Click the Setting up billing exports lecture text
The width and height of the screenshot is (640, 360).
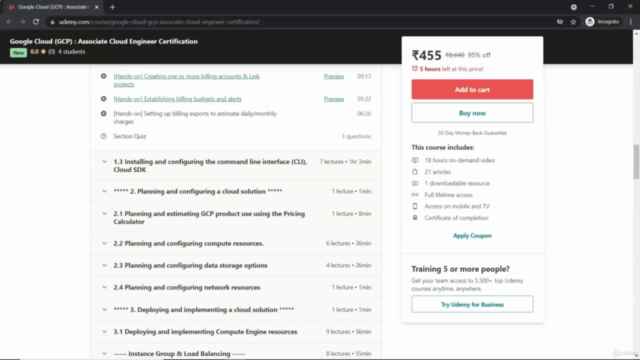[195, 118]
